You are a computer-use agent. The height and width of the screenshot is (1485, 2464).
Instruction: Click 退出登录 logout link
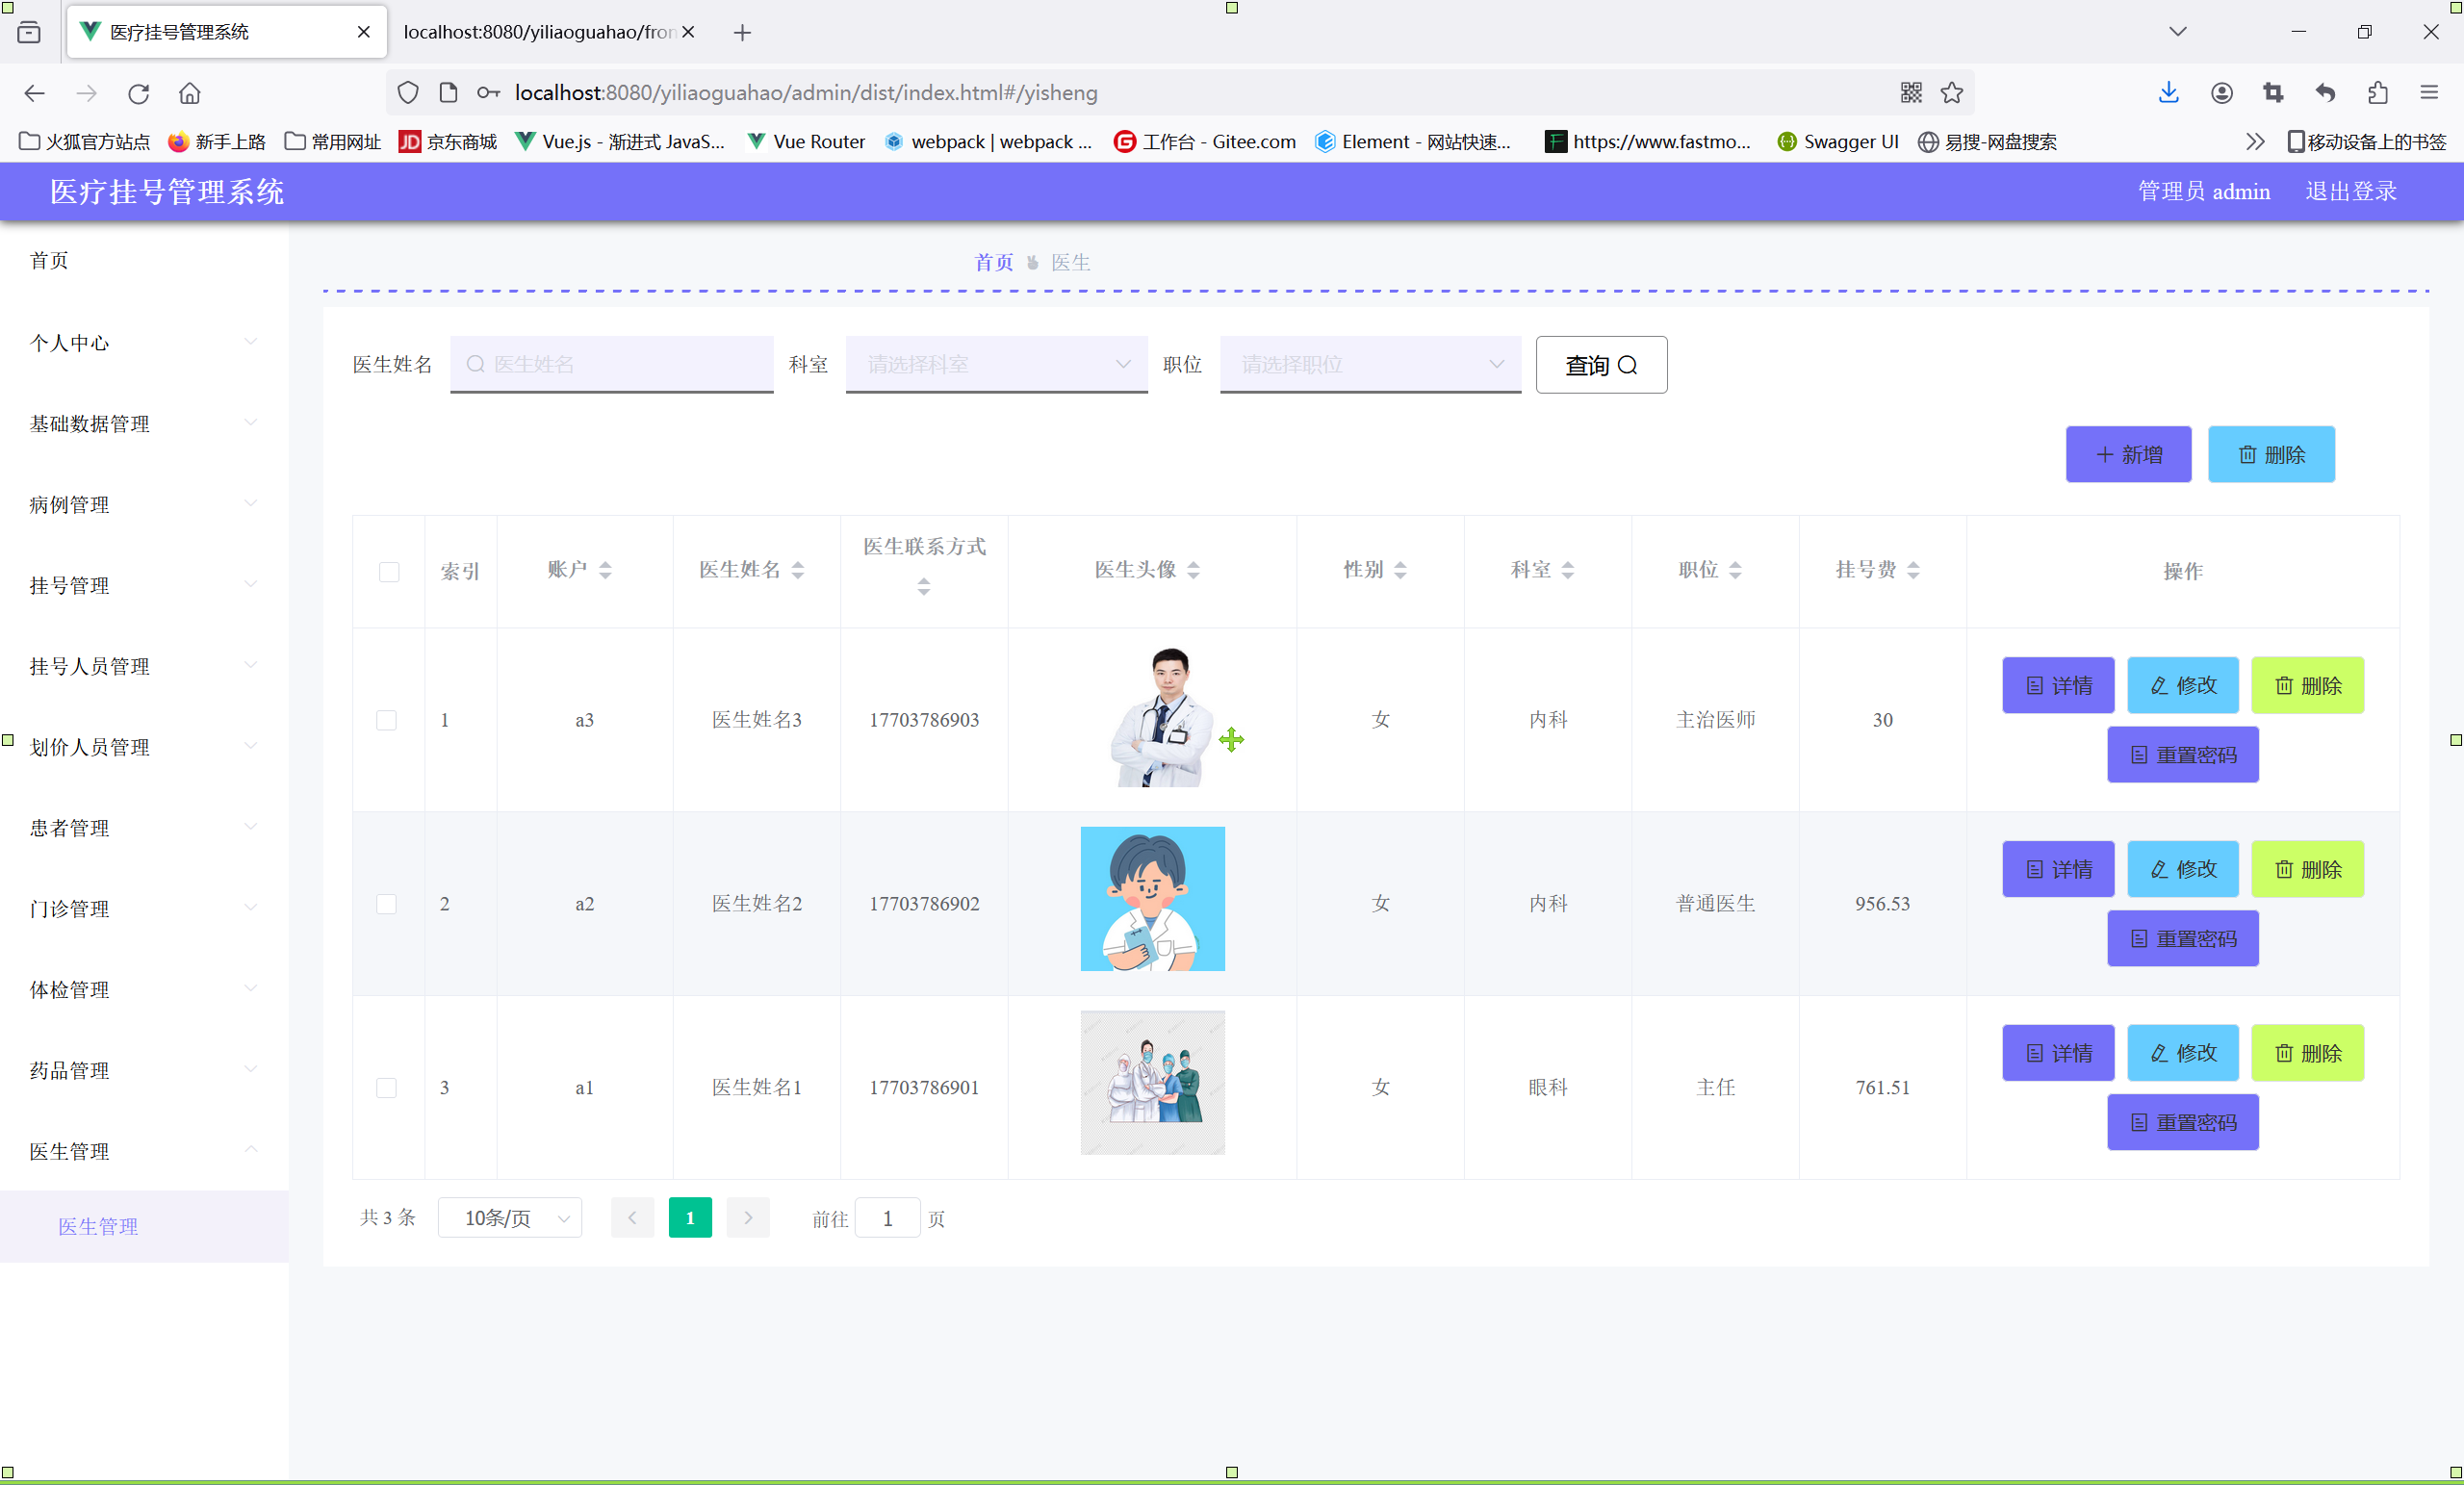pos(2351,191)
